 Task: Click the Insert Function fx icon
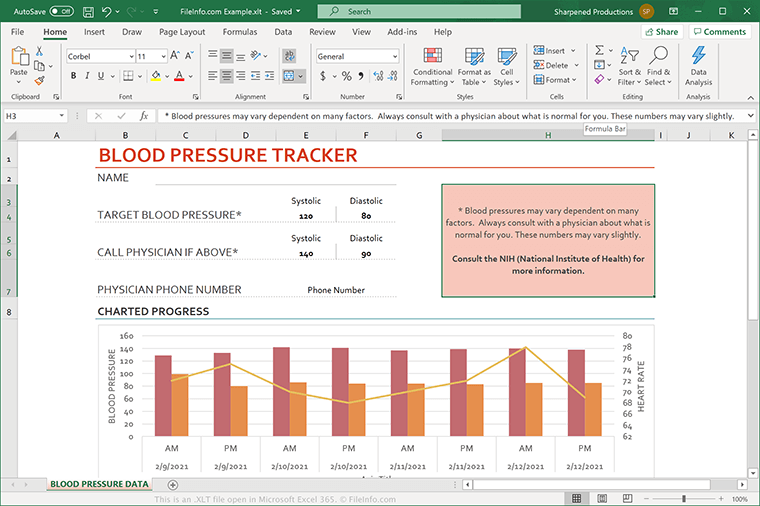(144, 116)
